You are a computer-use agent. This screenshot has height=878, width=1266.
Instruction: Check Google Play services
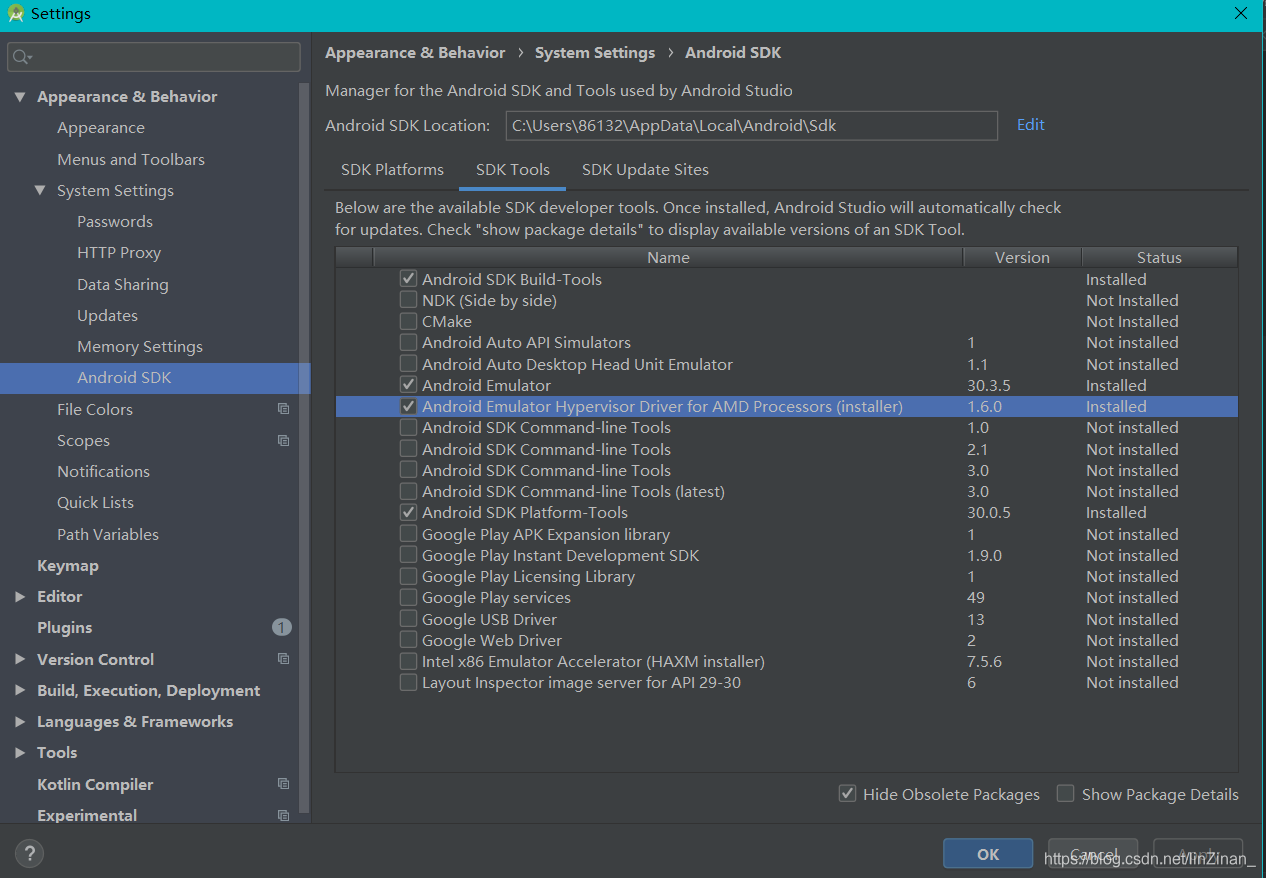click(x=408, y=597)
